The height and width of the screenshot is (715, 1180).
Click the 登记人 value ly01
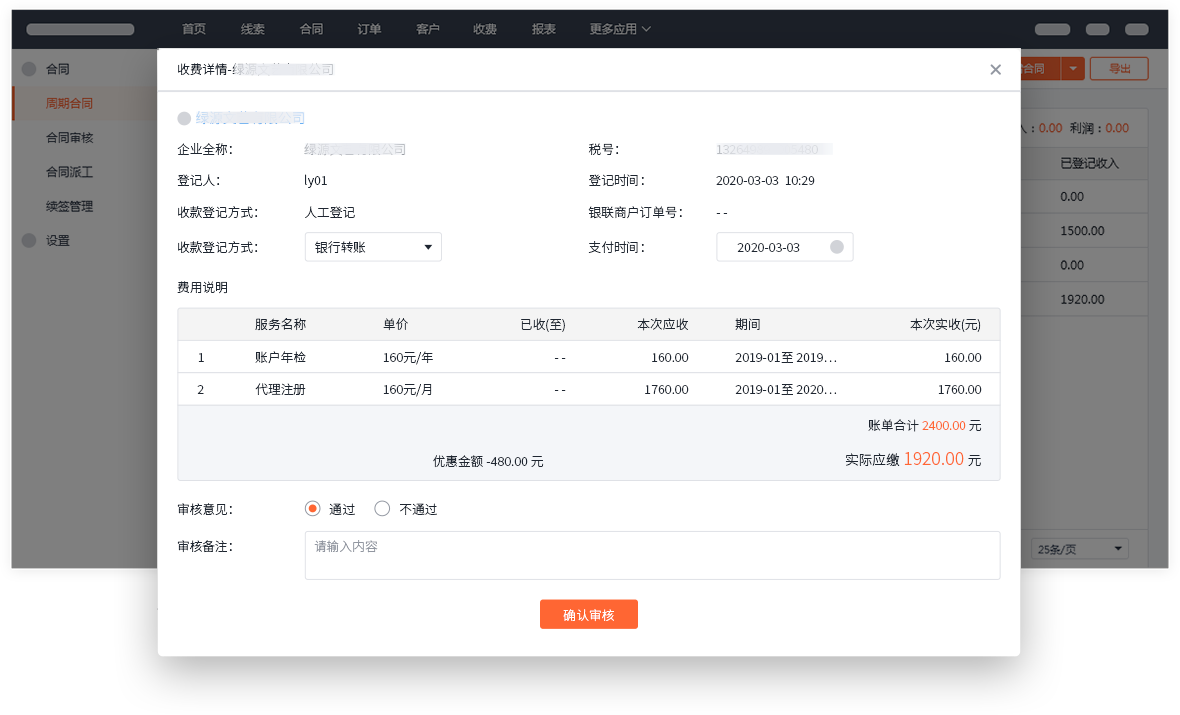click(315, 181)
